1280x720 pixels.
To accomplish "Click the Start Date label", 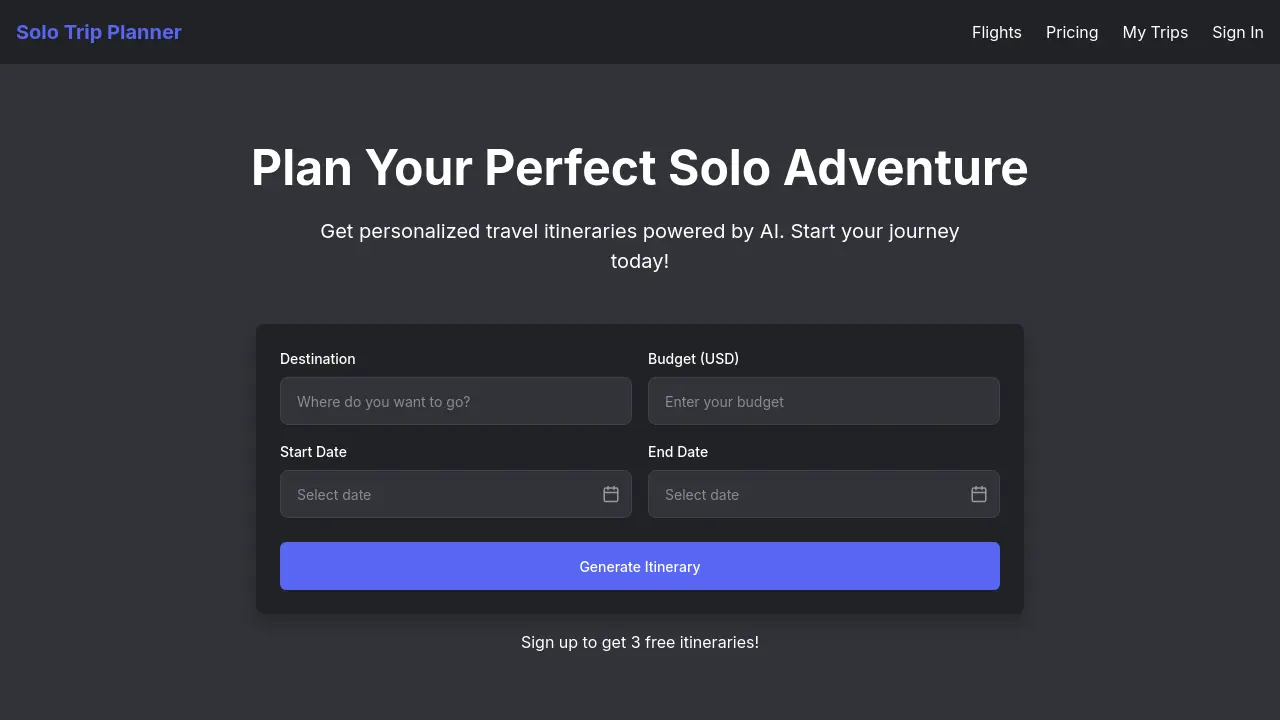I will tap(313, 452).
